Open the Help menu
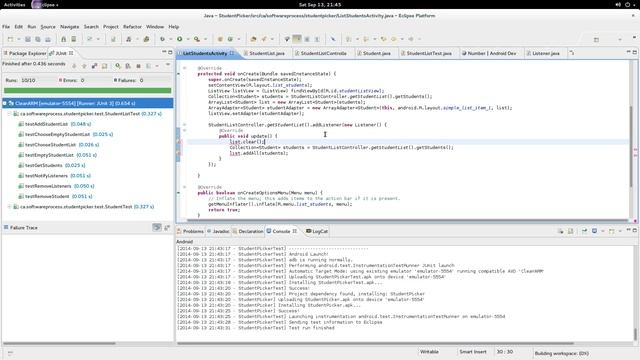Screen dimensions: 640x360 coord(173,27)
